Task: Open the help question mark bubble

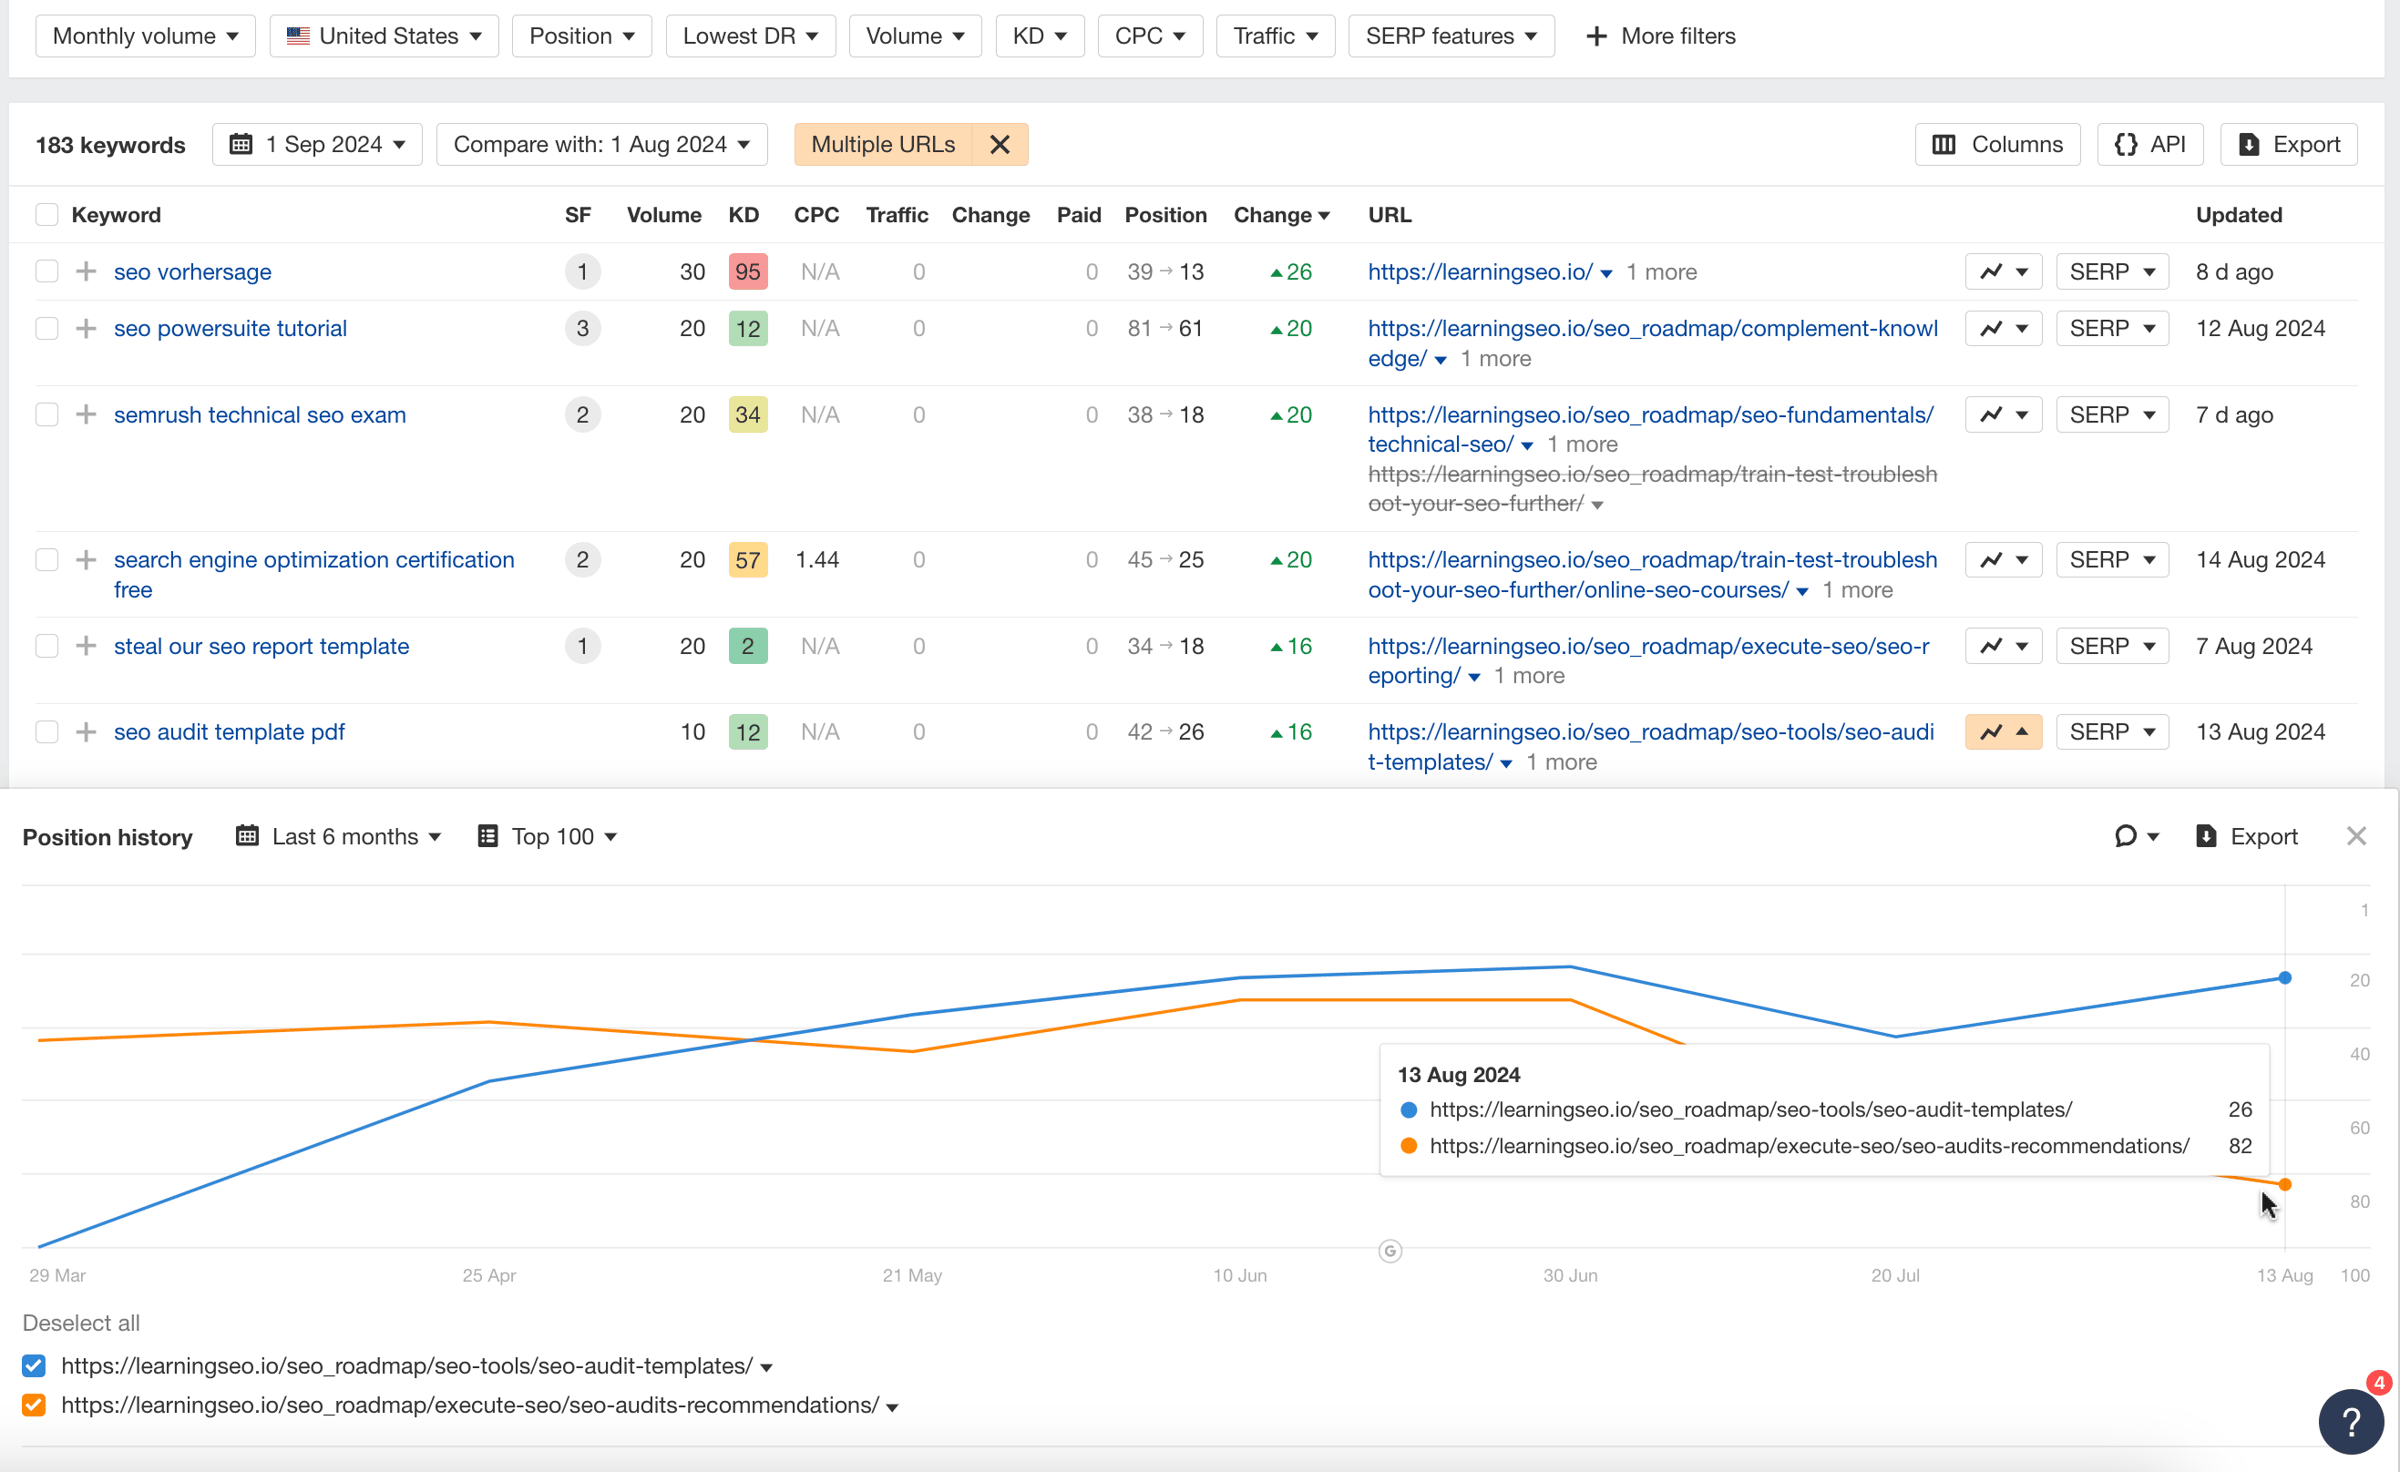Action: tap(2350, 1421)
